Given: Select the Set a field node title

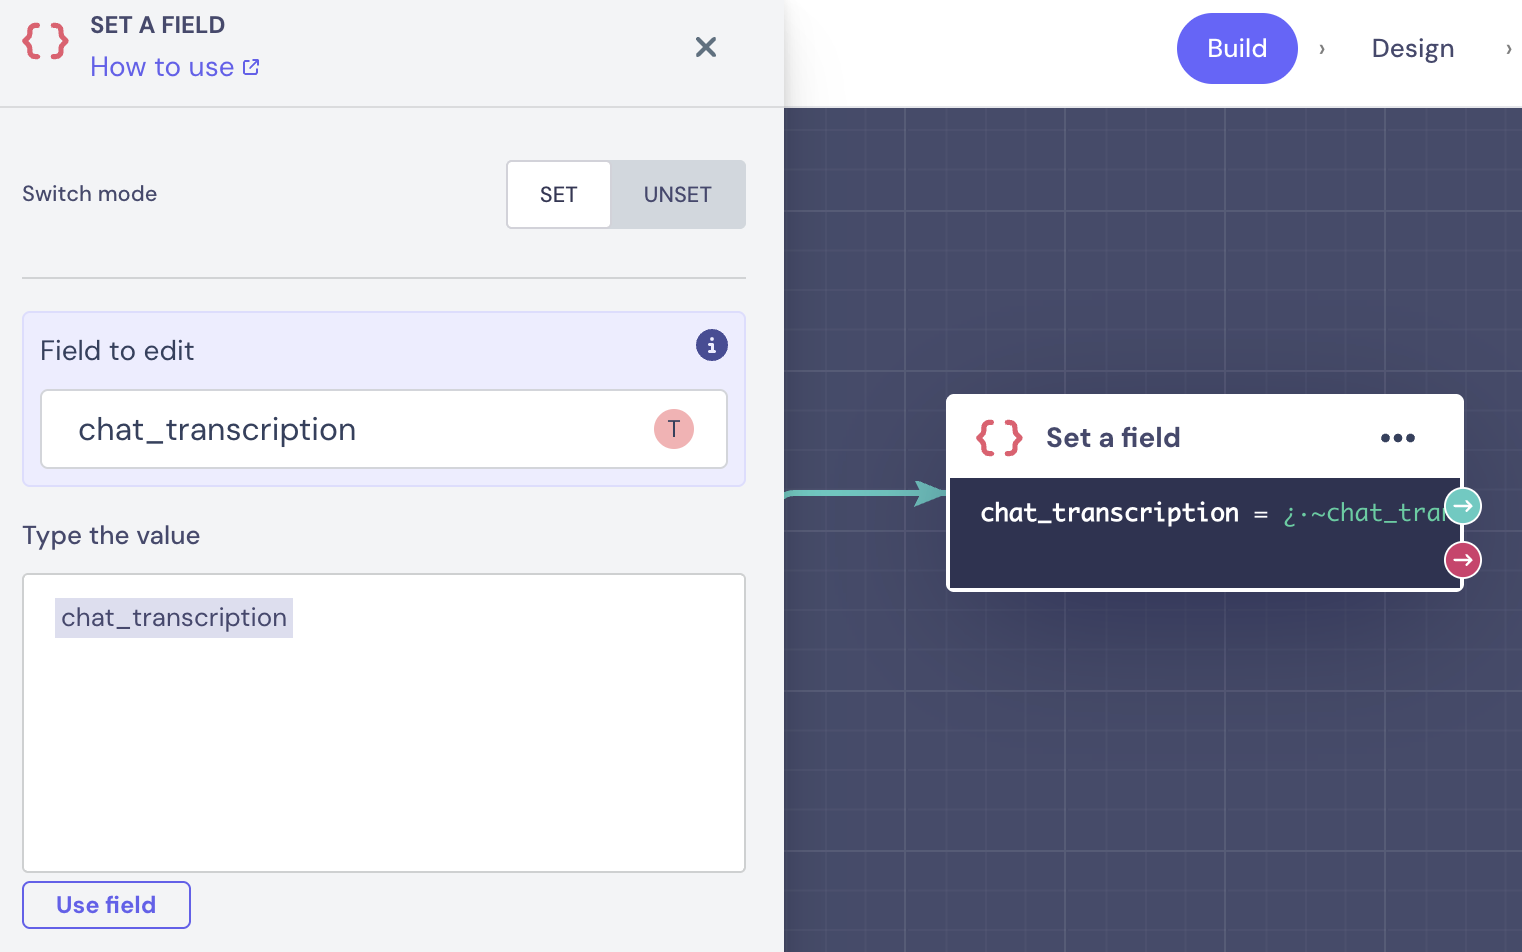Looking at the screenshot, I should click(1113, 438).
